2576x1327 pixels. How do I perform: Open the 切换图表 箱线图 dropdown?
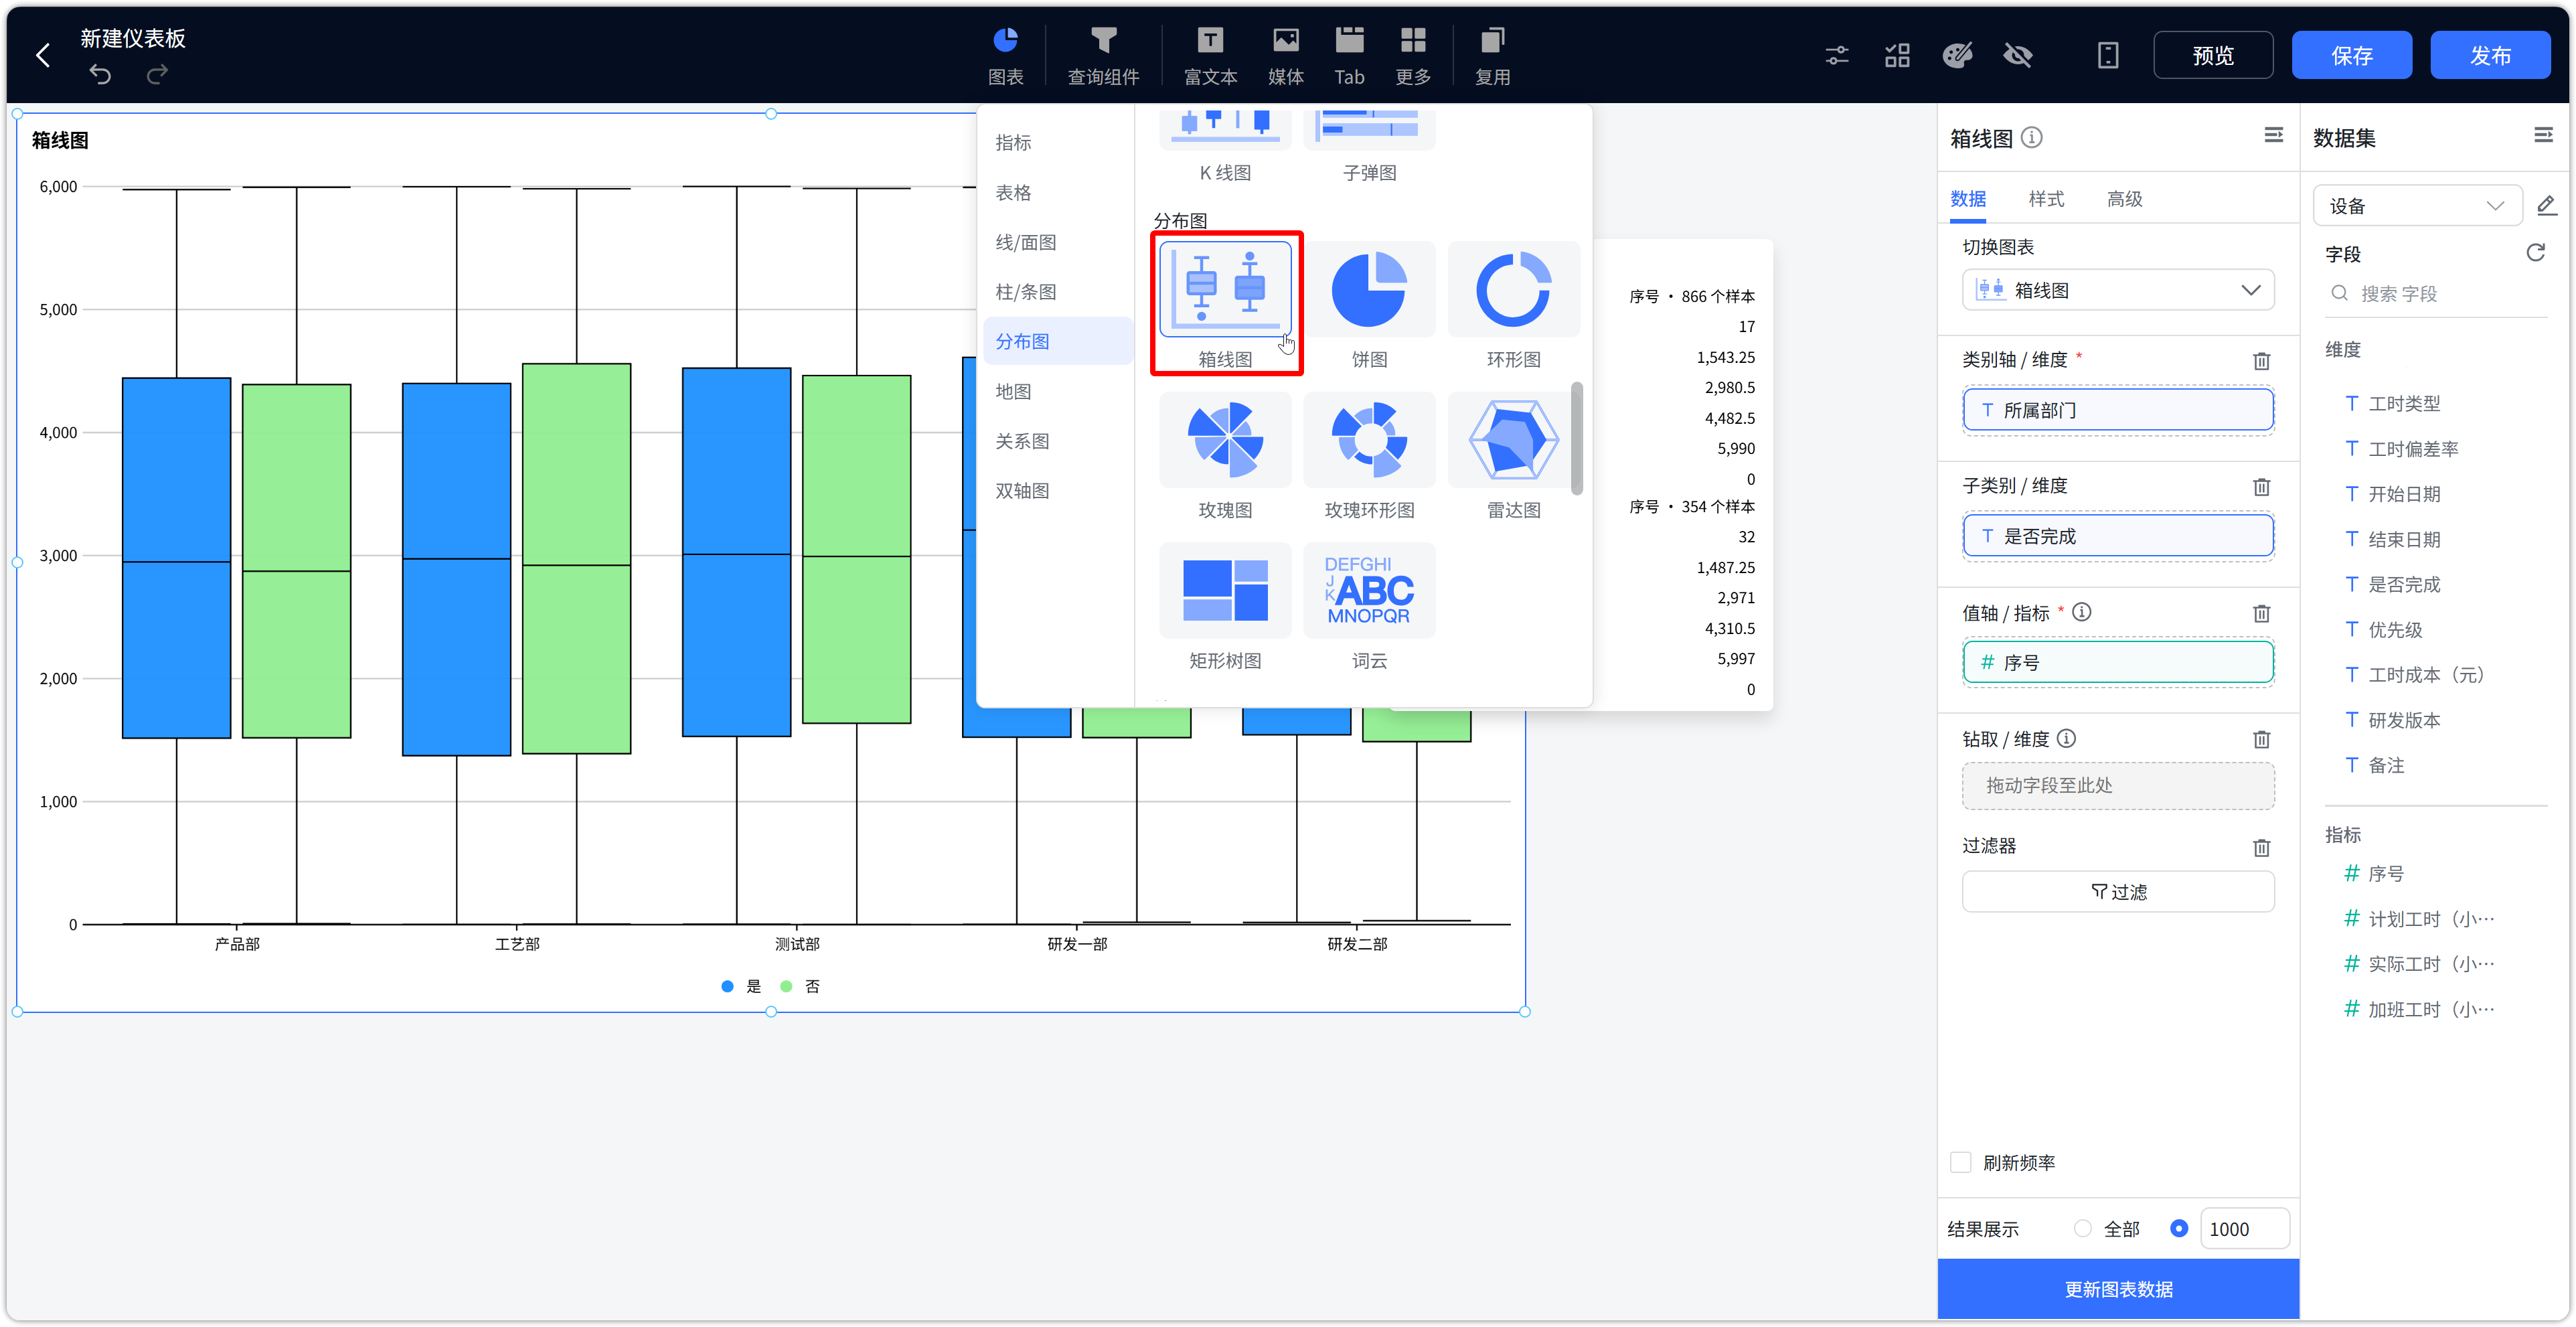click(2117, 290)
